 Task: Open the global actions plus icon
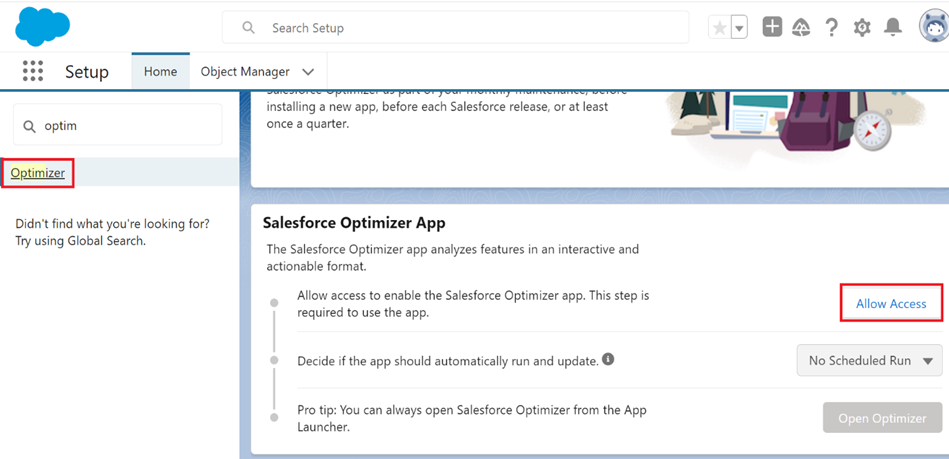772,27
